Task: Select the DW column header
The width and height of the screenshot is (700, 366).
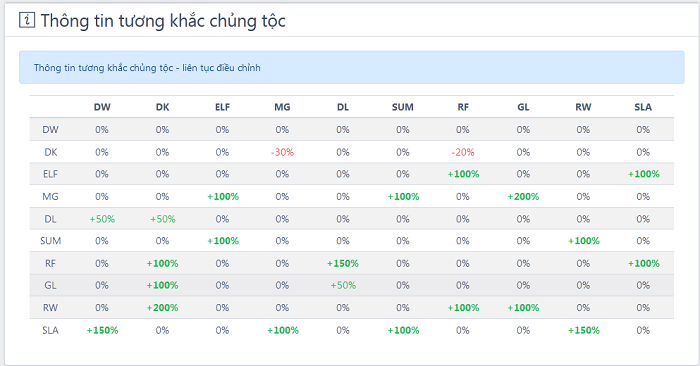Action: click(102, 107)
